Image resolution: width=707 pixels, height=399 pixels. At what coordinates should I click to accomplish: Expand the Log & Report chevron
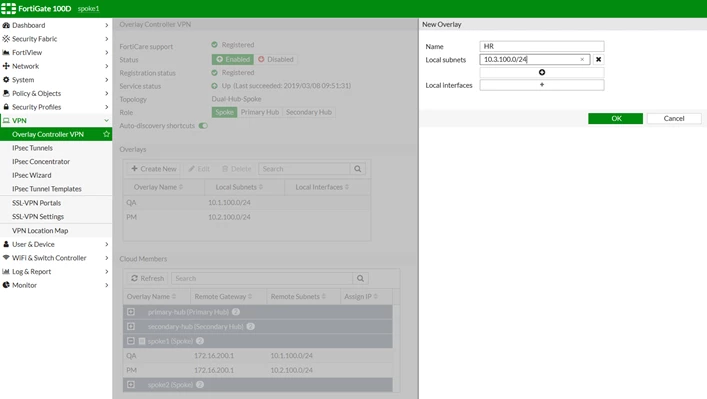coord(106,271)
